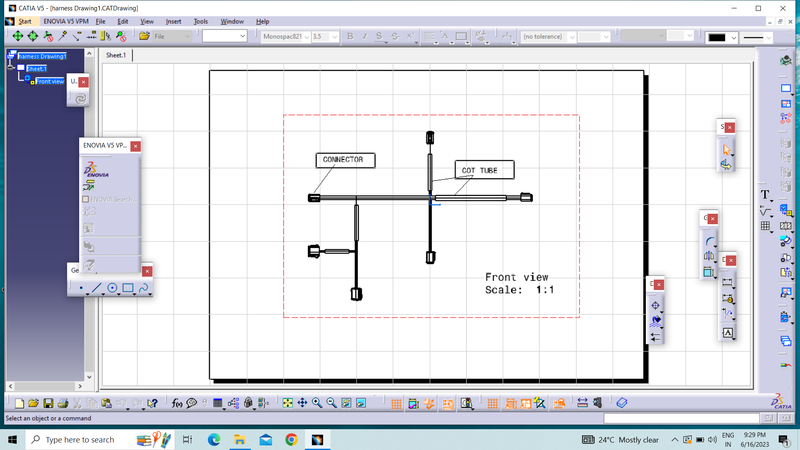Open the Start menu in CATIA
The width and height of the screenshot is (800, 450).
point(24,21)
